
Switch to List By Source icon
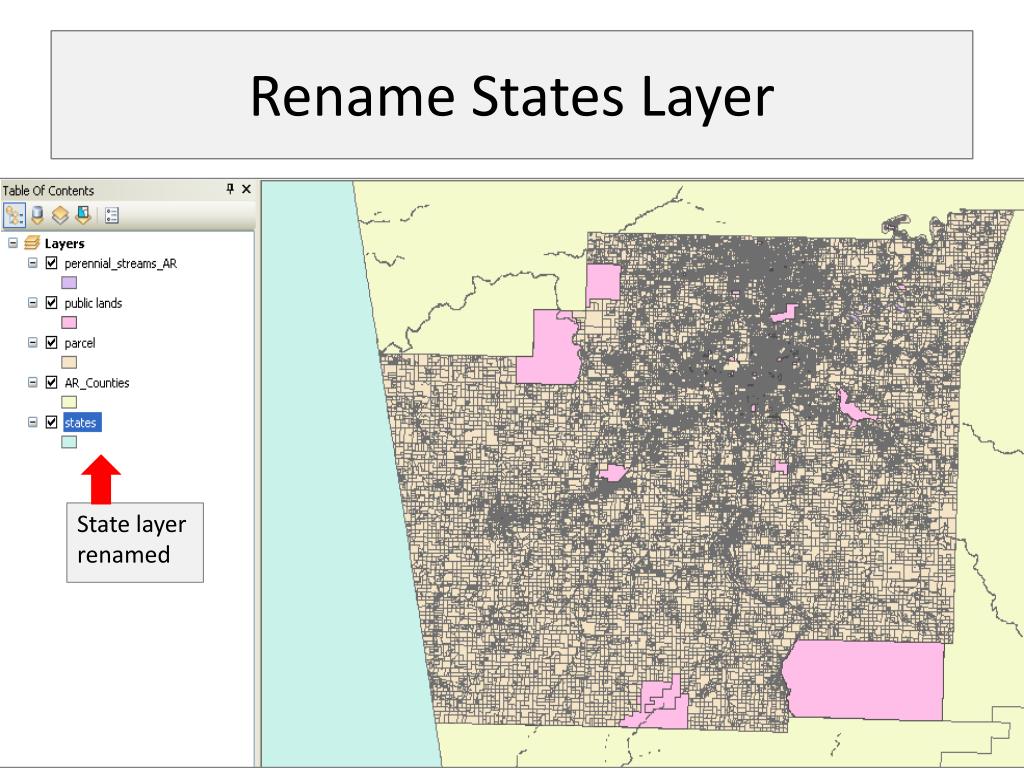coord(37,215)
